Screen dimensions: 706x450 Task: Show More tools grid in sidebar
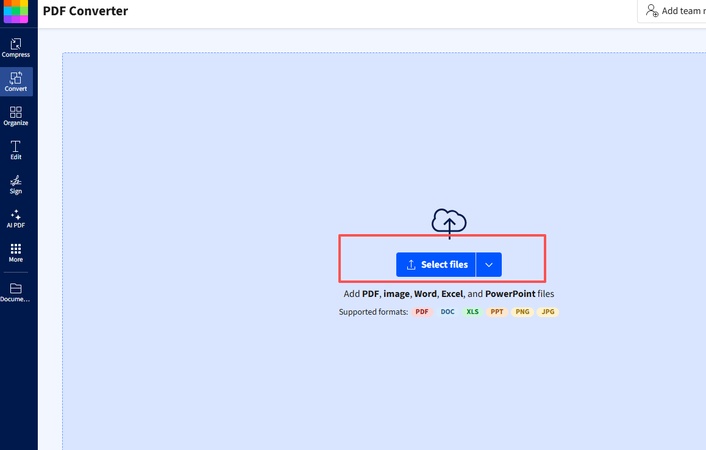[16, 253]
